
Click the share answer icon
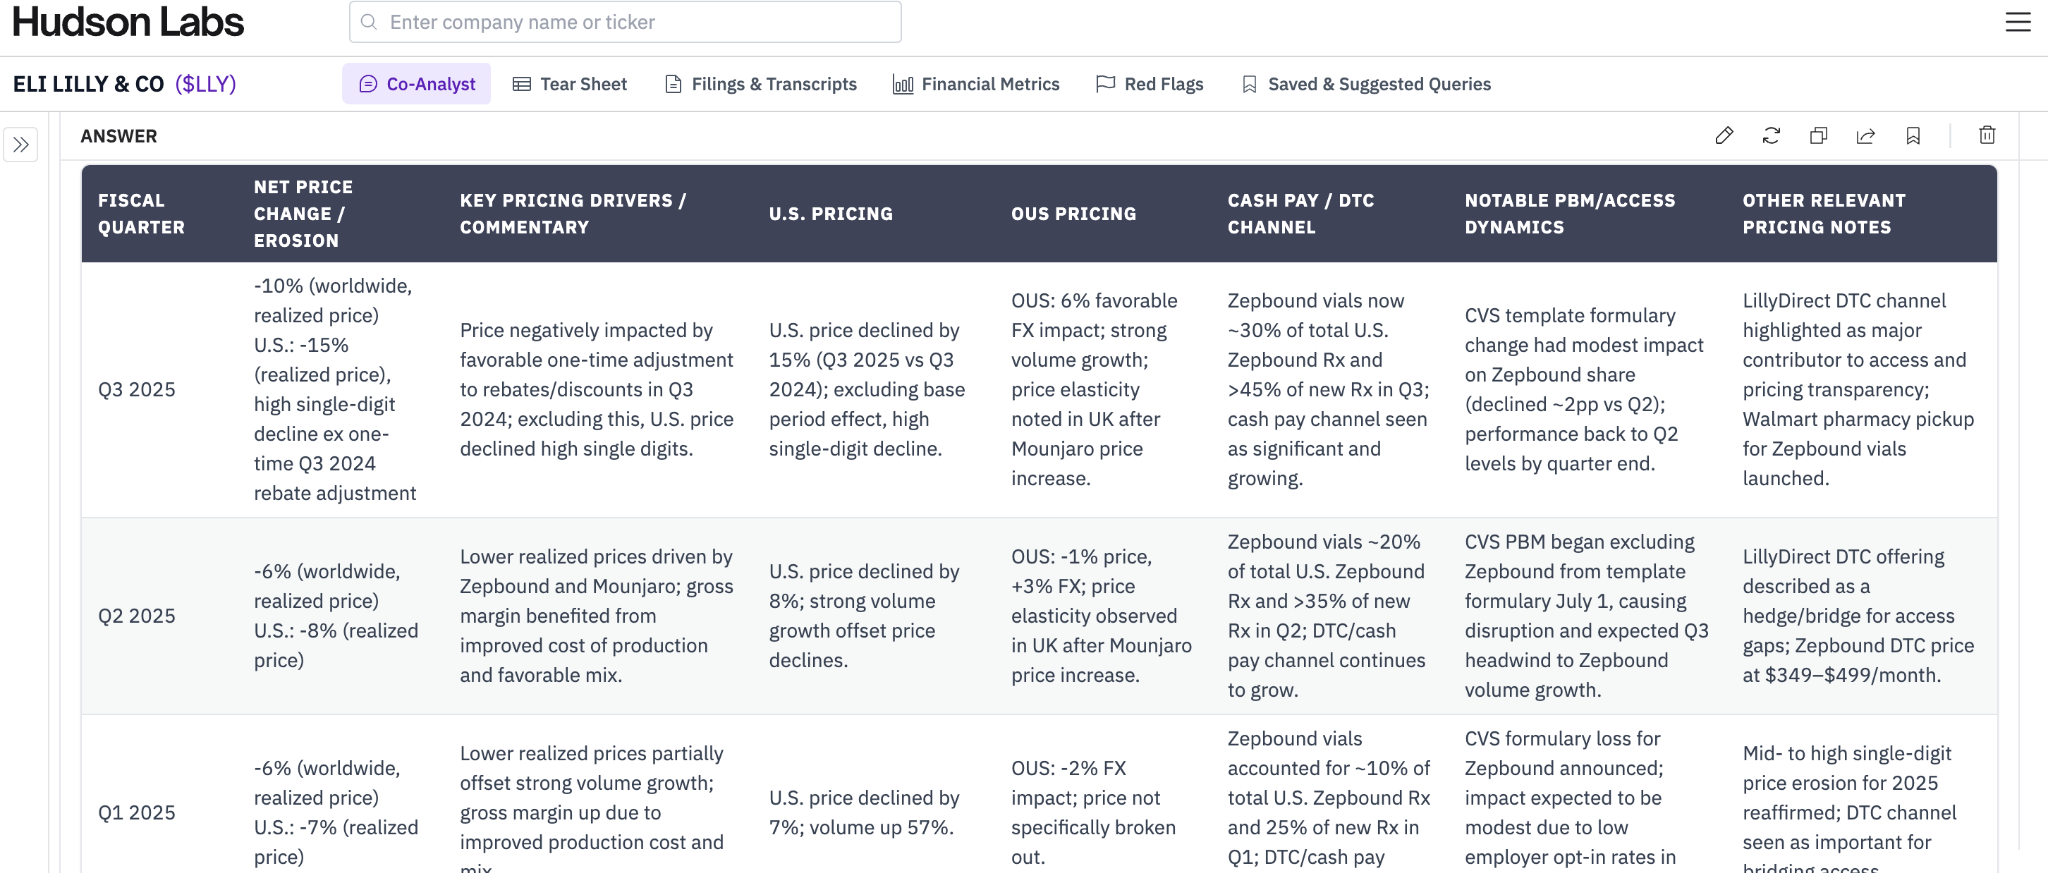pyautogui.click(x=1865, y=136)
